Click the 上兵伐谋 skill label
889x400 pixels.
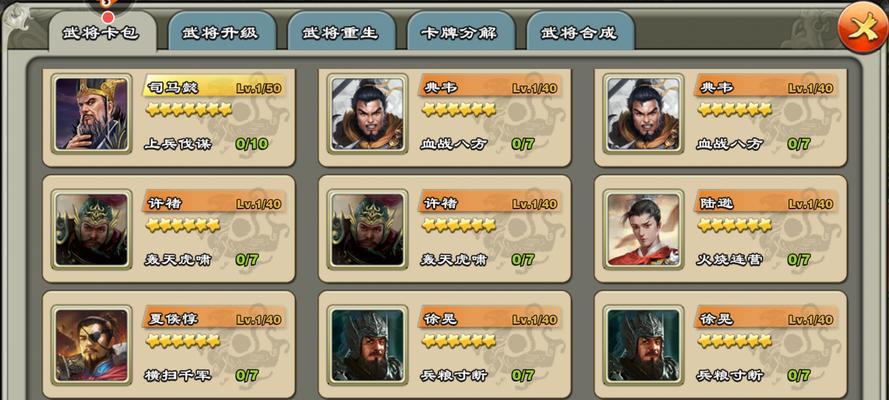click(x=178, y=144)
